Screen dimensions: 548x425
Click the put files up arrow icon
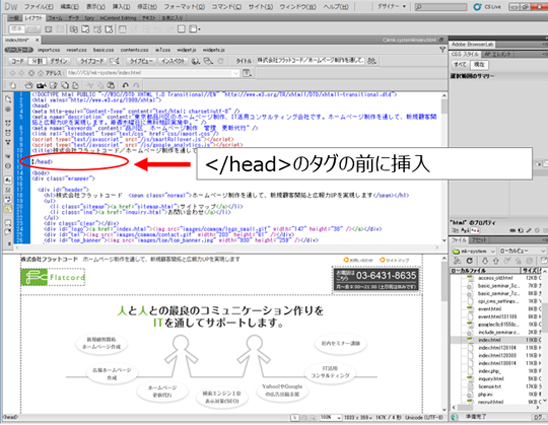click(496, 261)
